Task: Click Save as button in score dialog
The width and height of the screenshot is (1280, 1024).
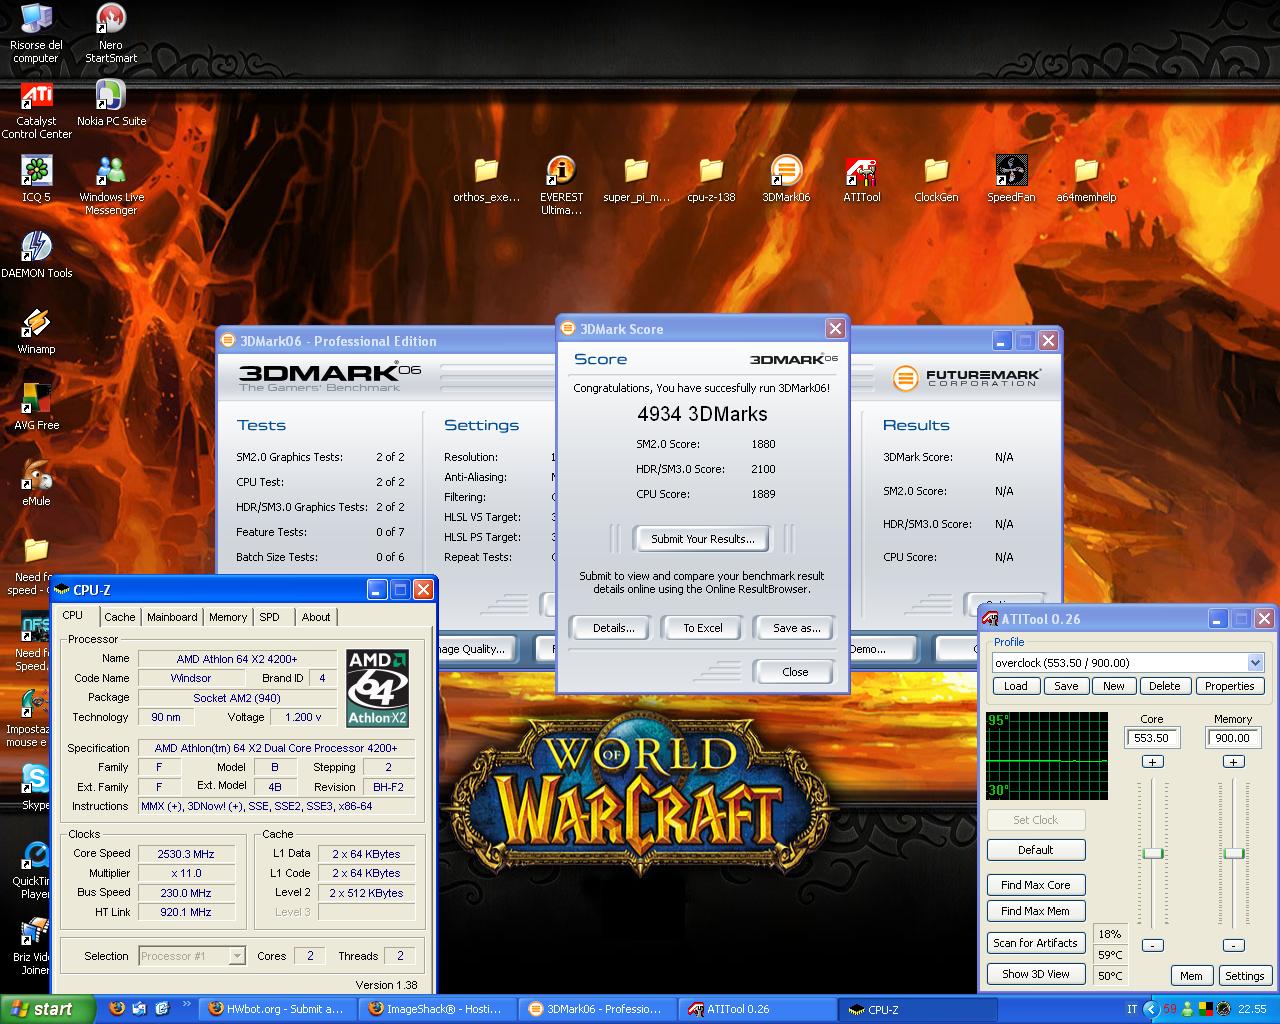Action: [796, 628]
